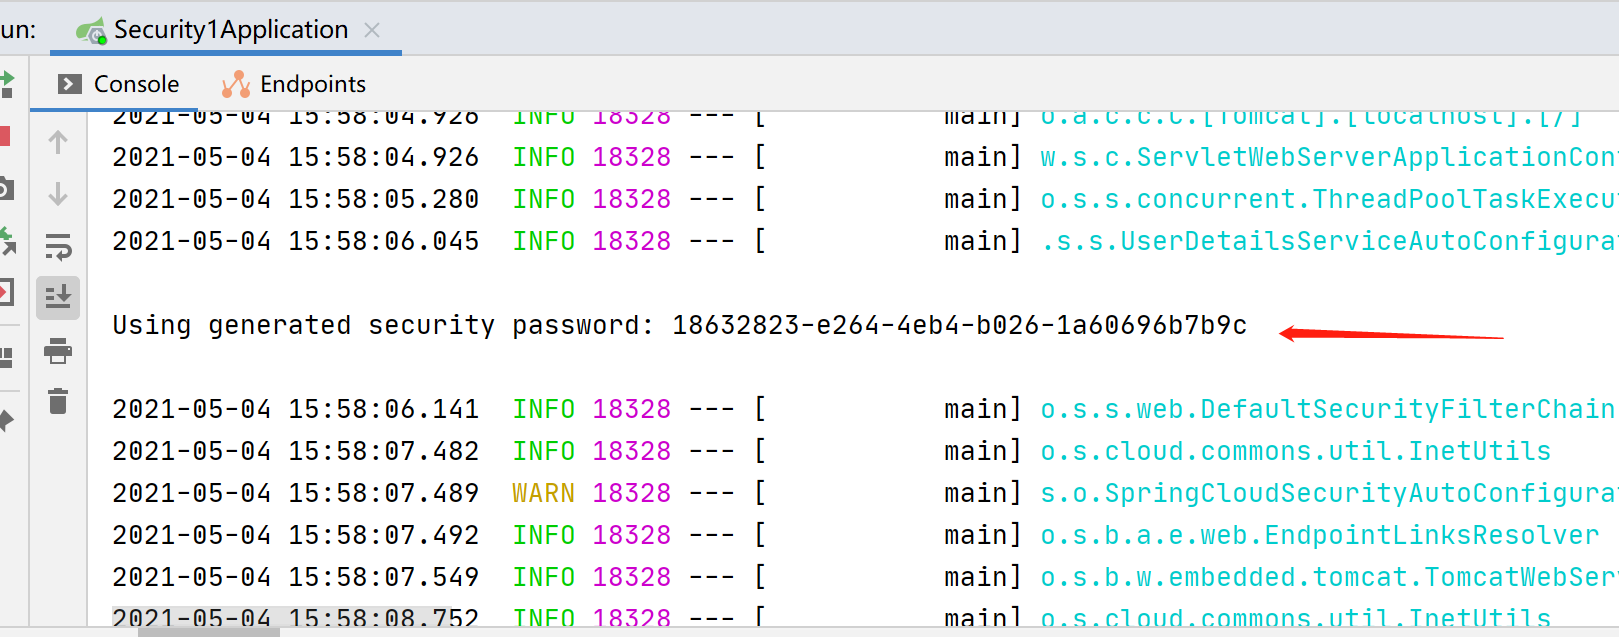1619x637 pixels.
Task: Click the Down the Stack Trace arrow
Action: [x=58, y=194]
